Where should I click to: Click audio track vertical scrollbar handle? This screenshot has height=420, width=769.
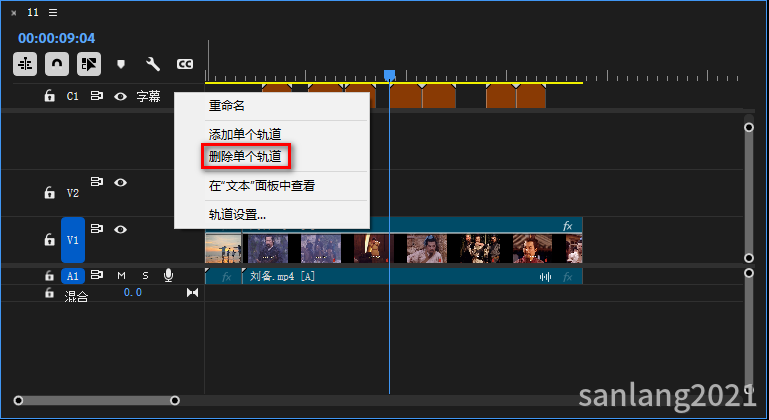[749, 273]
